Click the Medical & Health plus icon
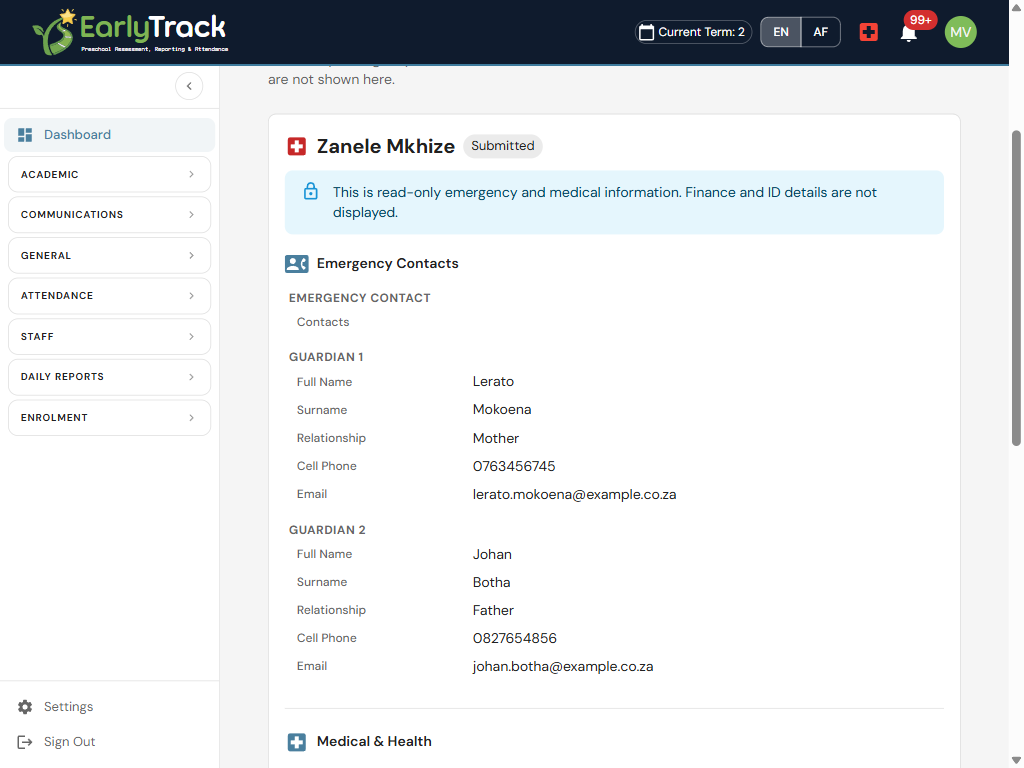This screenshot has width=1024, height=768. pos(296,742)
